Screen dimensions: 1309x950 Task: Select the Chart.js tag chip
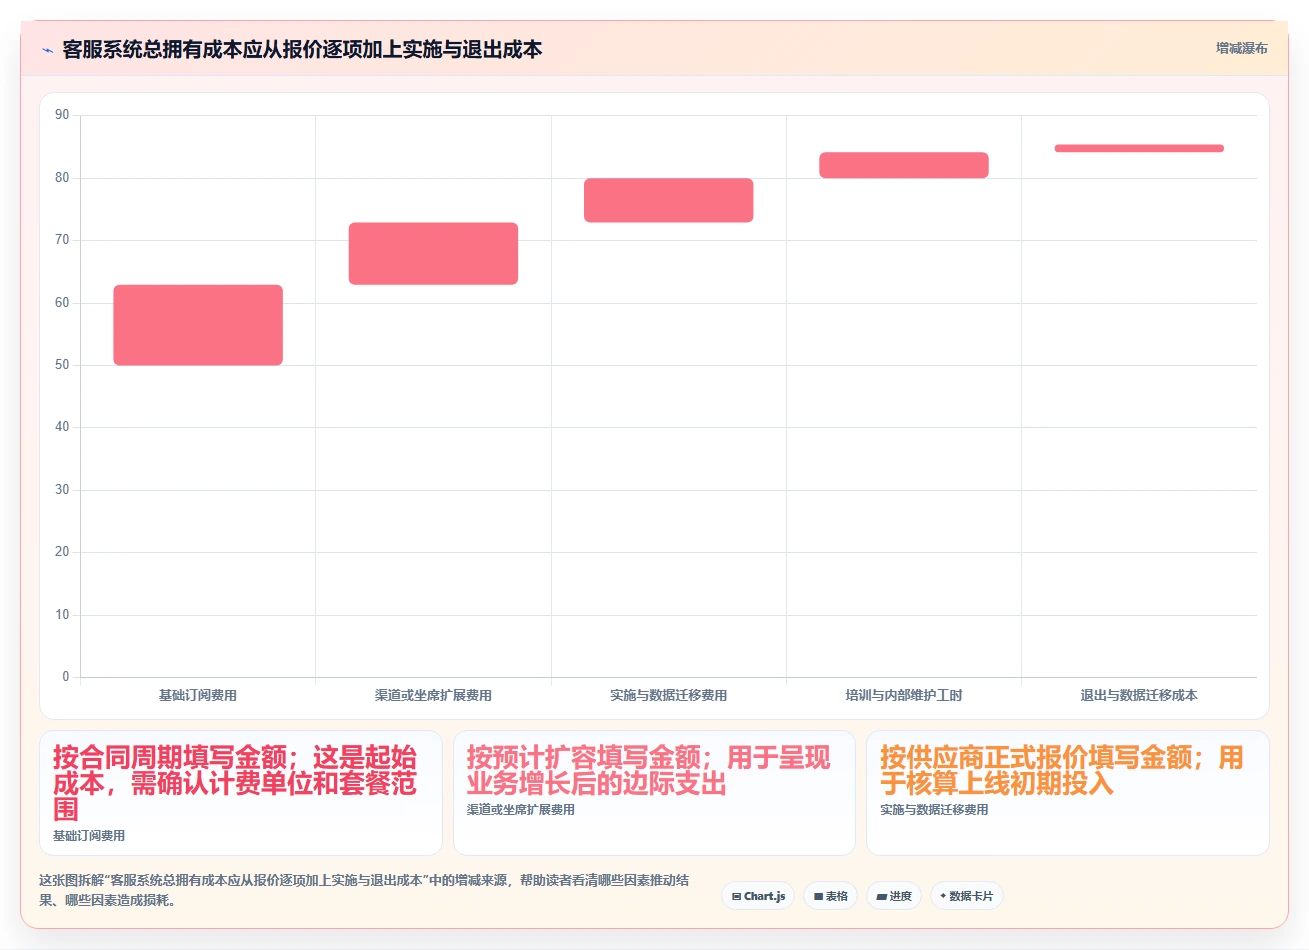[758, 896]
